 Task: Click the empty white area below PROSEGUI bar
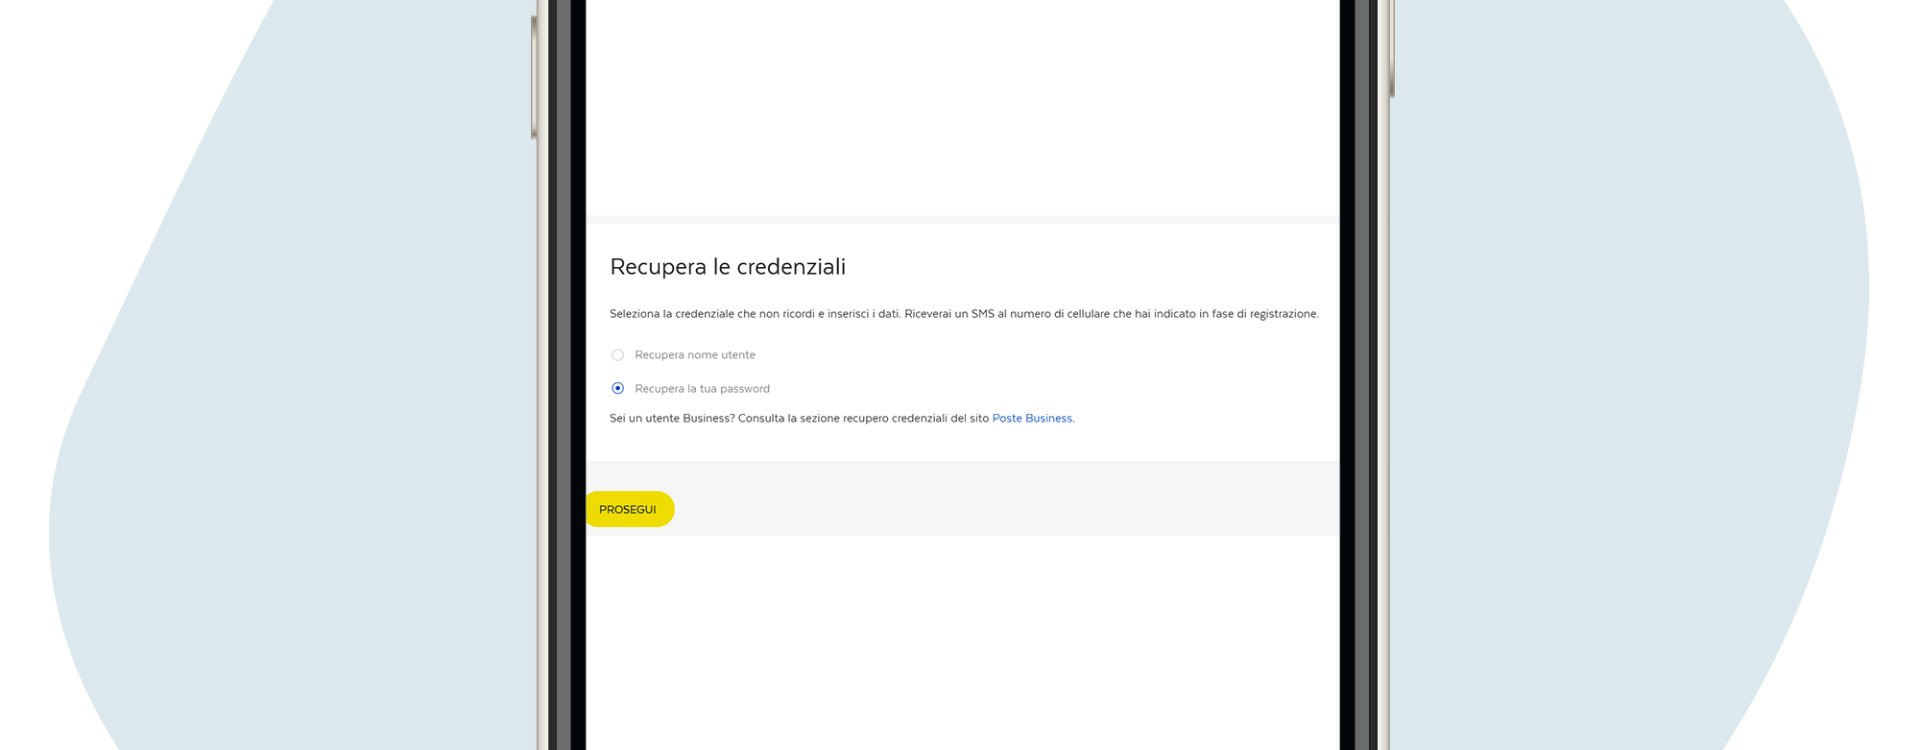tap(962, 643)
